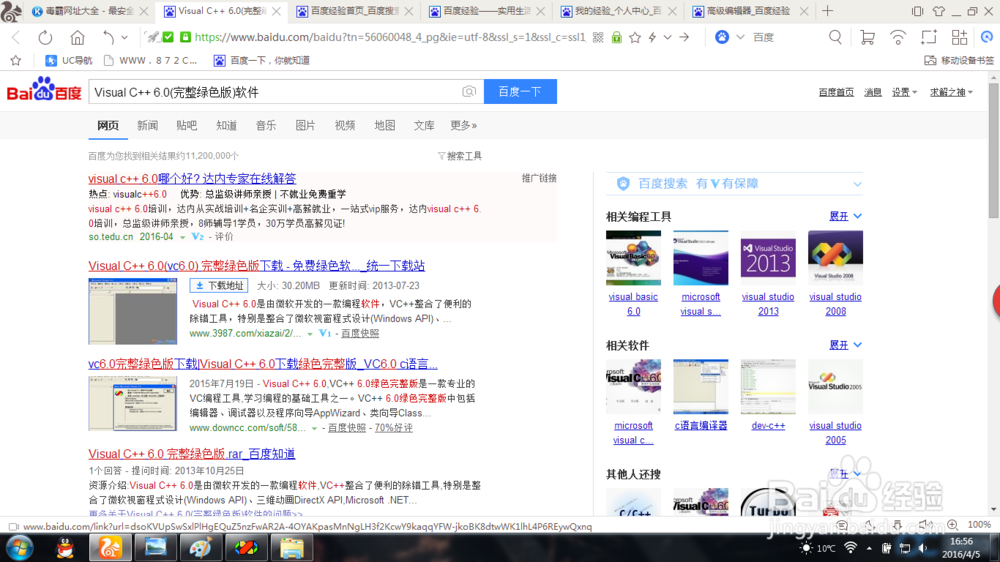
Task: Switch to the 百度经验首页 browser tab
Action: 355,11
